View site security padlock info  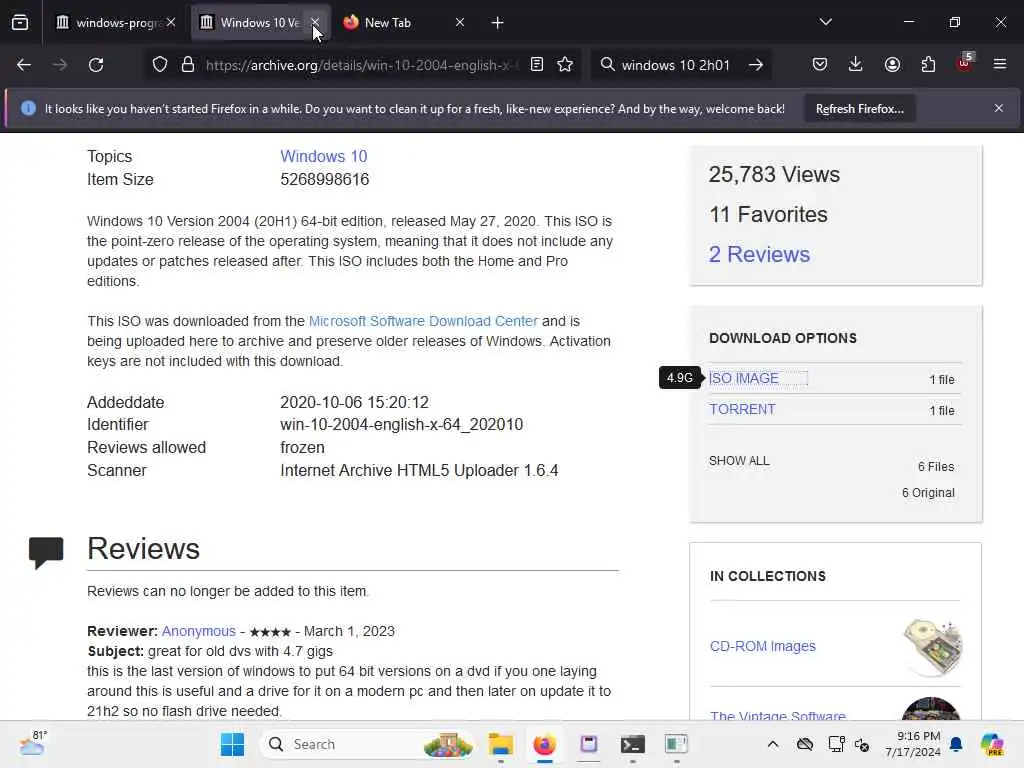188,65
